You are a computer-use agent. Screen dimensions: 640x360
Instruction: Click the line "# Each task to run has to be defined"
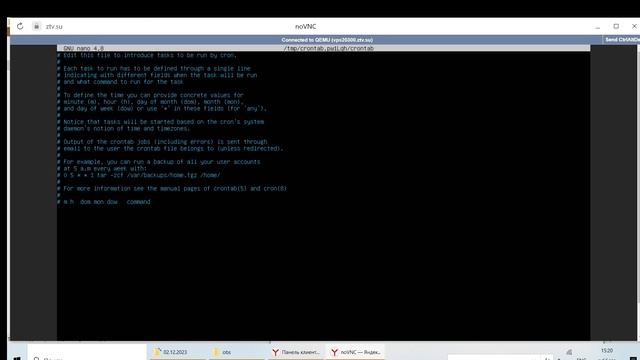(x=154, y=69)
